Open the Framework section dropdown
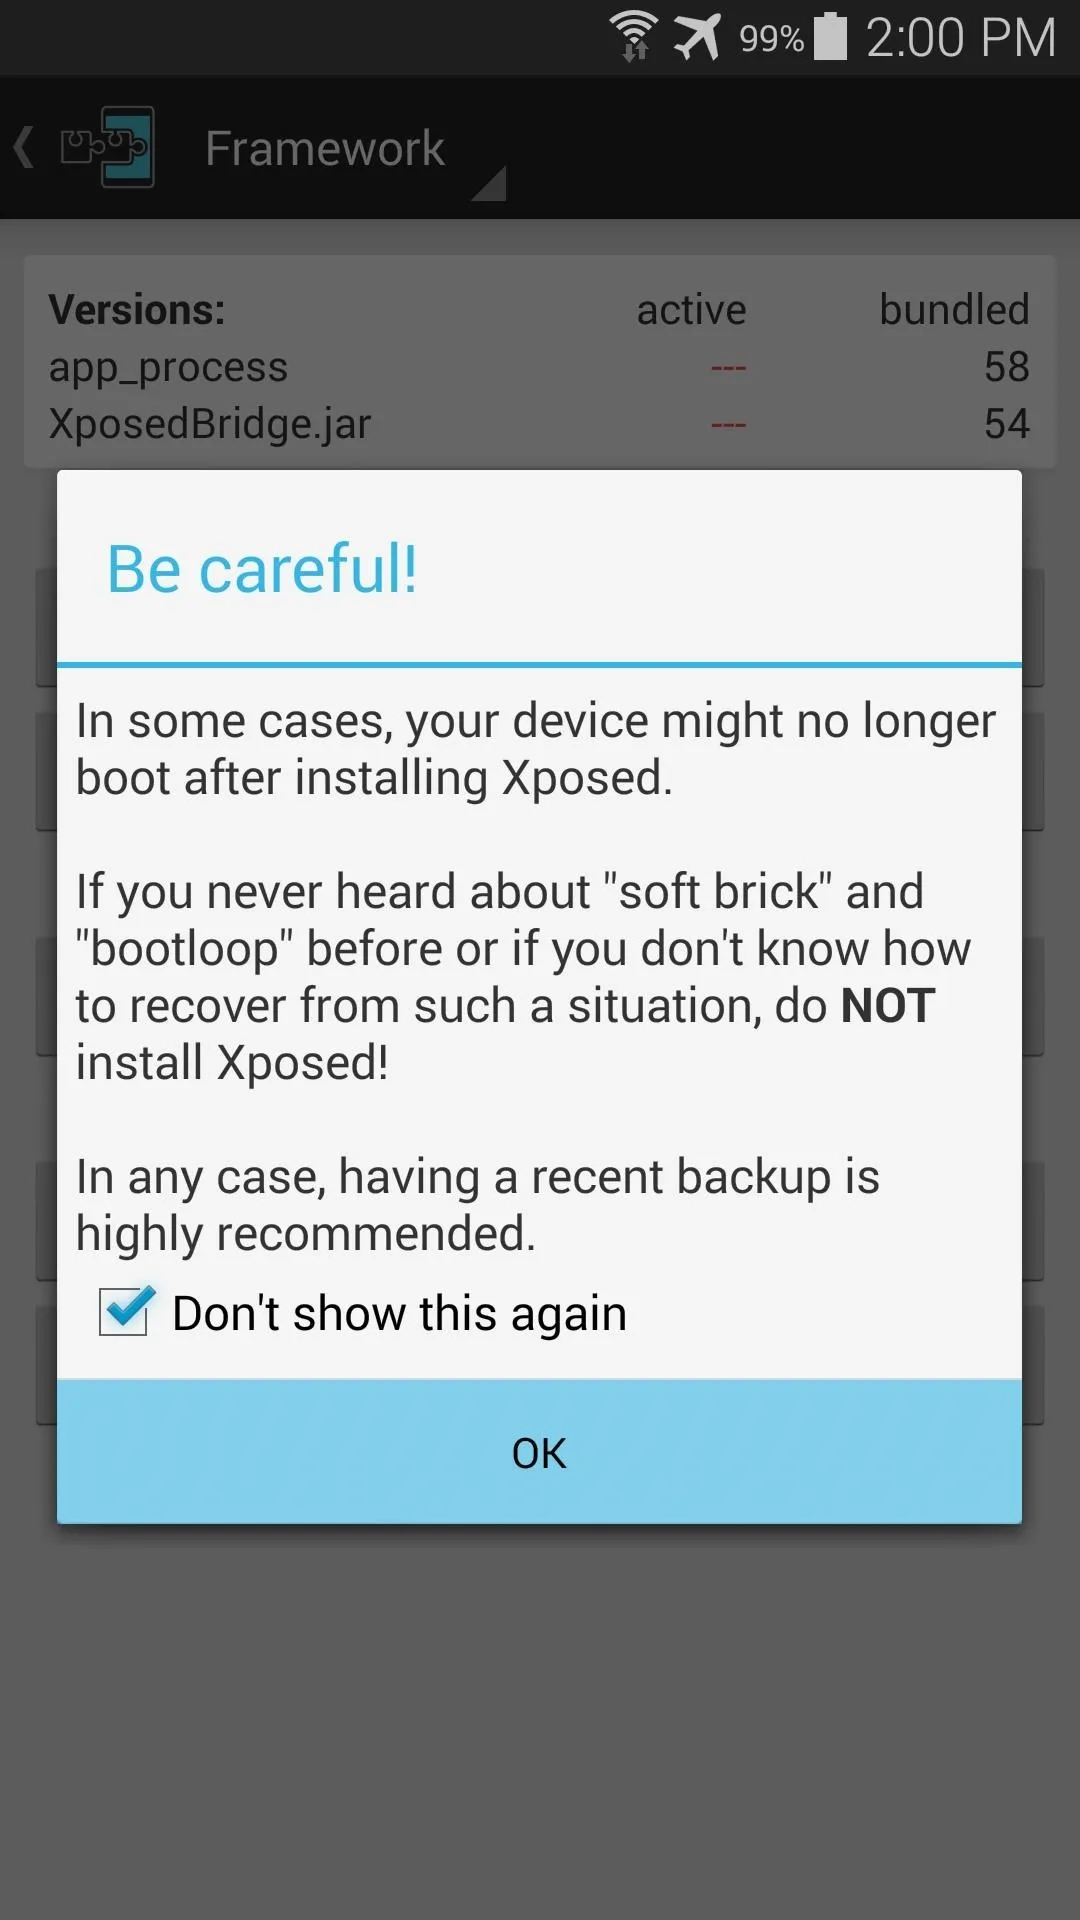The width and height of the screenshot is (1080, 1920). click(x=324, y=148)
